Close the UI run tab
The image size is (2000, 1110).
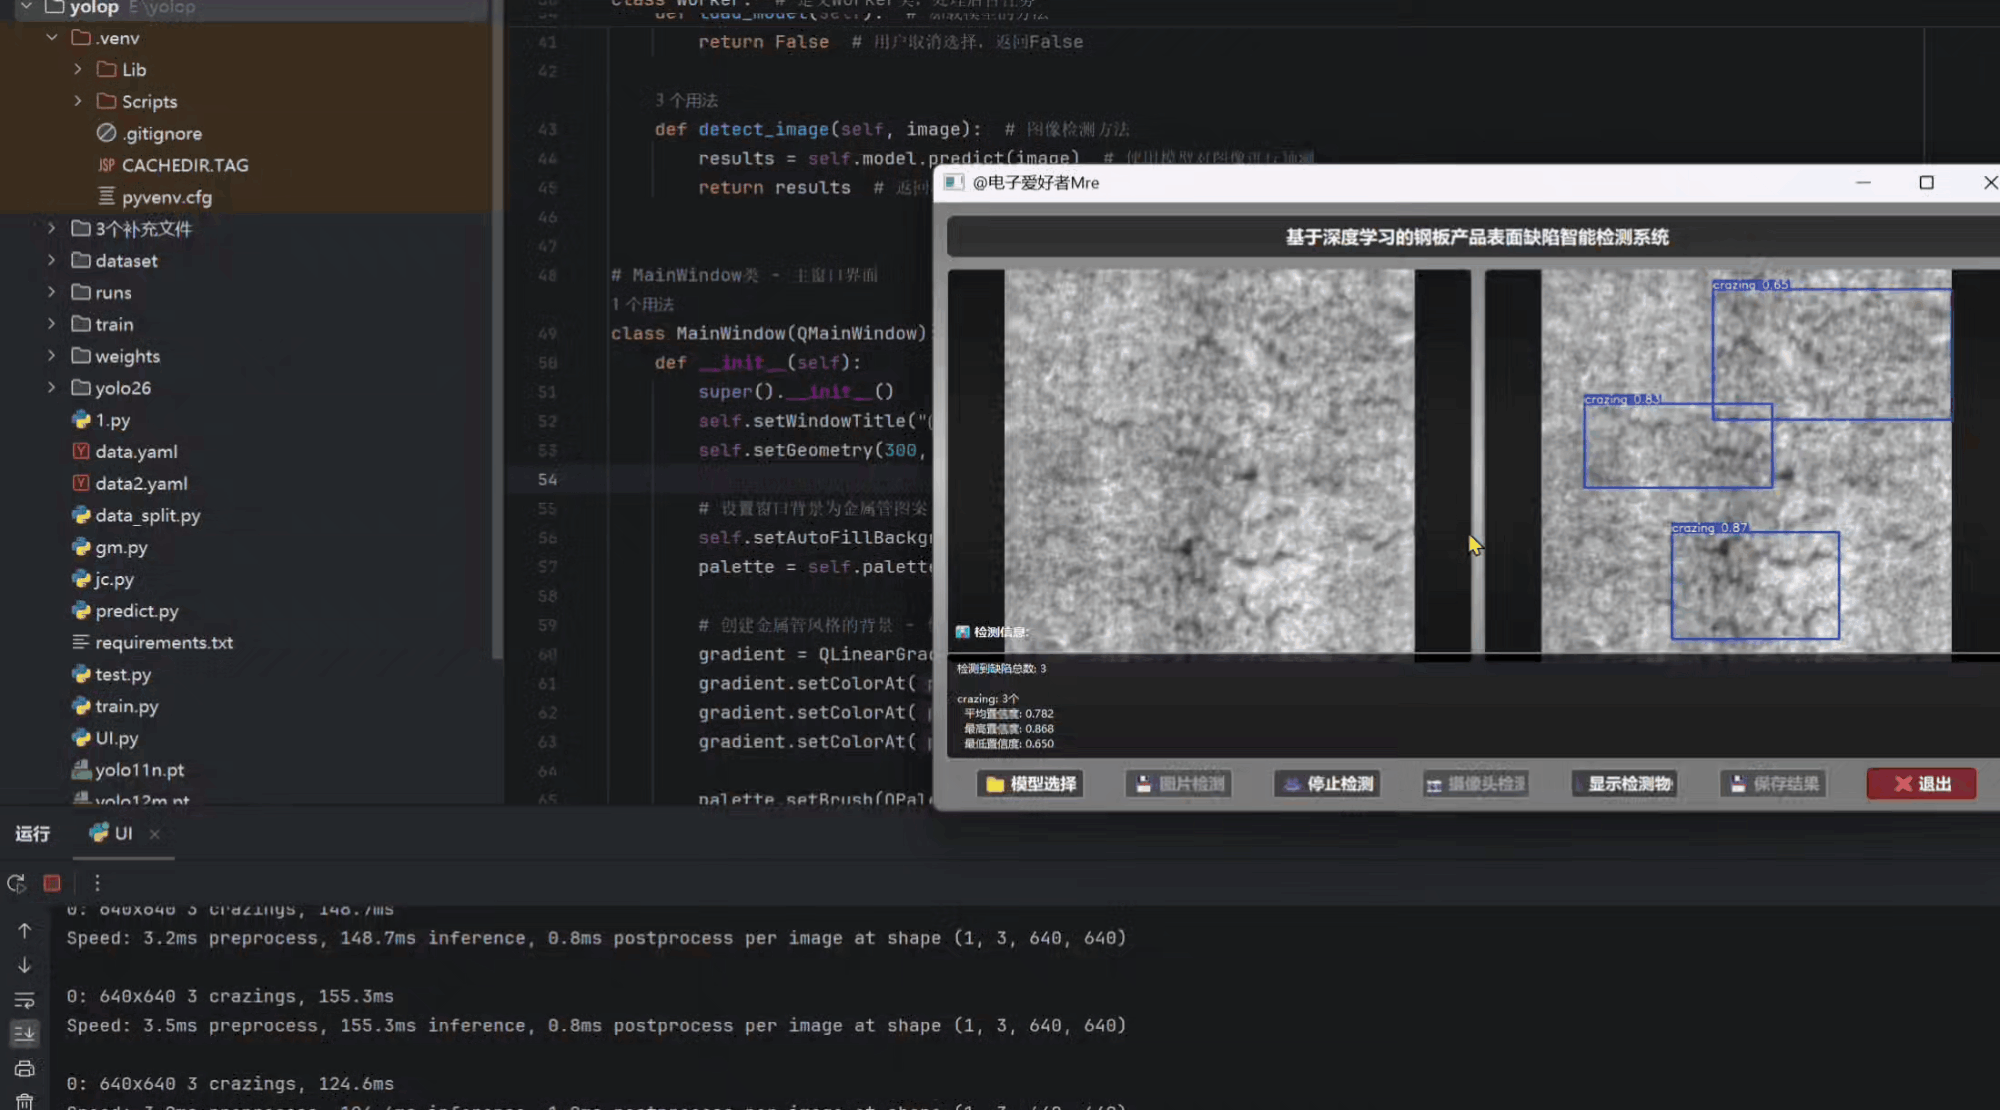tap(154, 834)
